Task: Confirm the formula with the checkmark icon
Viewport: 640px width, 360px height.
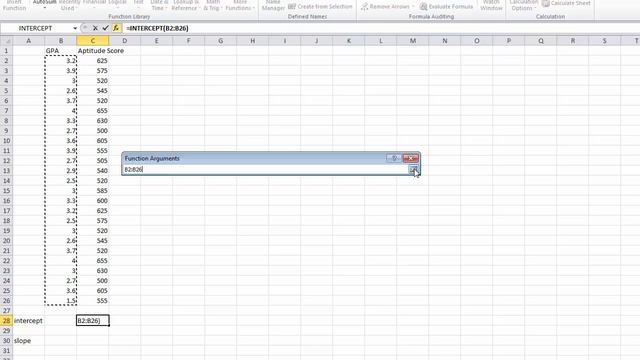Action: (105, 28)
